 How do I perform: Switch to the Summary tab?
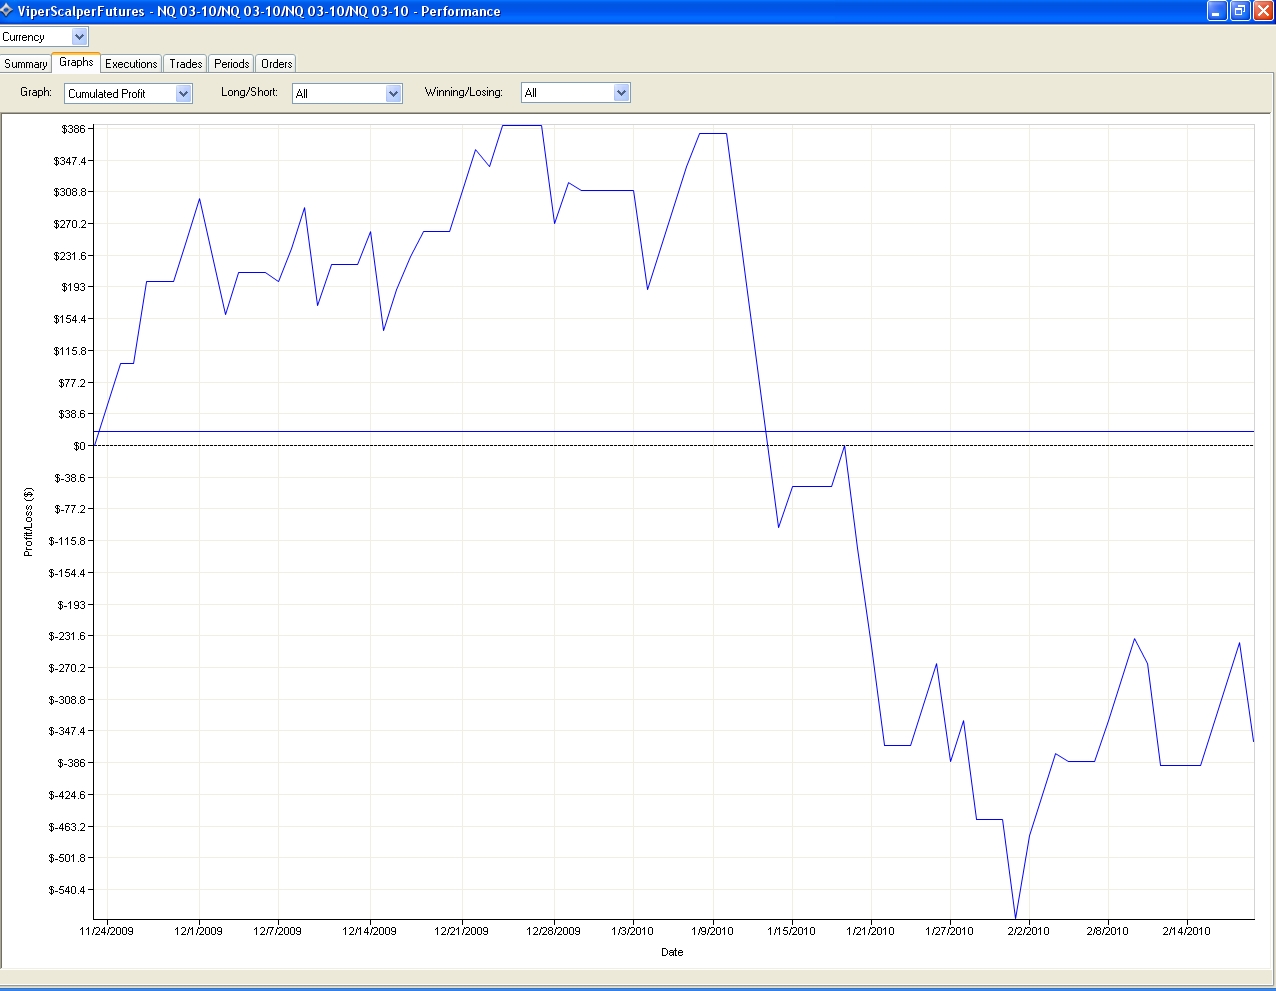pos(26,64)
